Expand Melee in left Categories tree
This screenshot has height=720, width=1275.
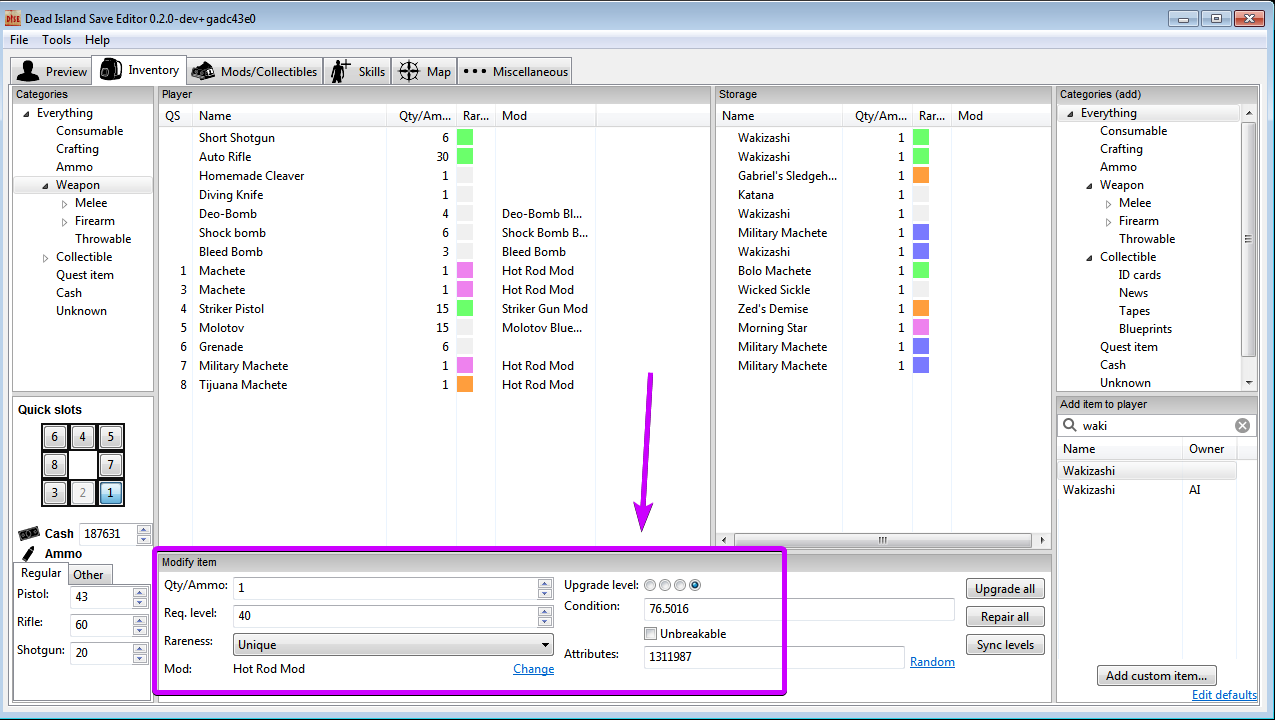(x=65, y=204)
